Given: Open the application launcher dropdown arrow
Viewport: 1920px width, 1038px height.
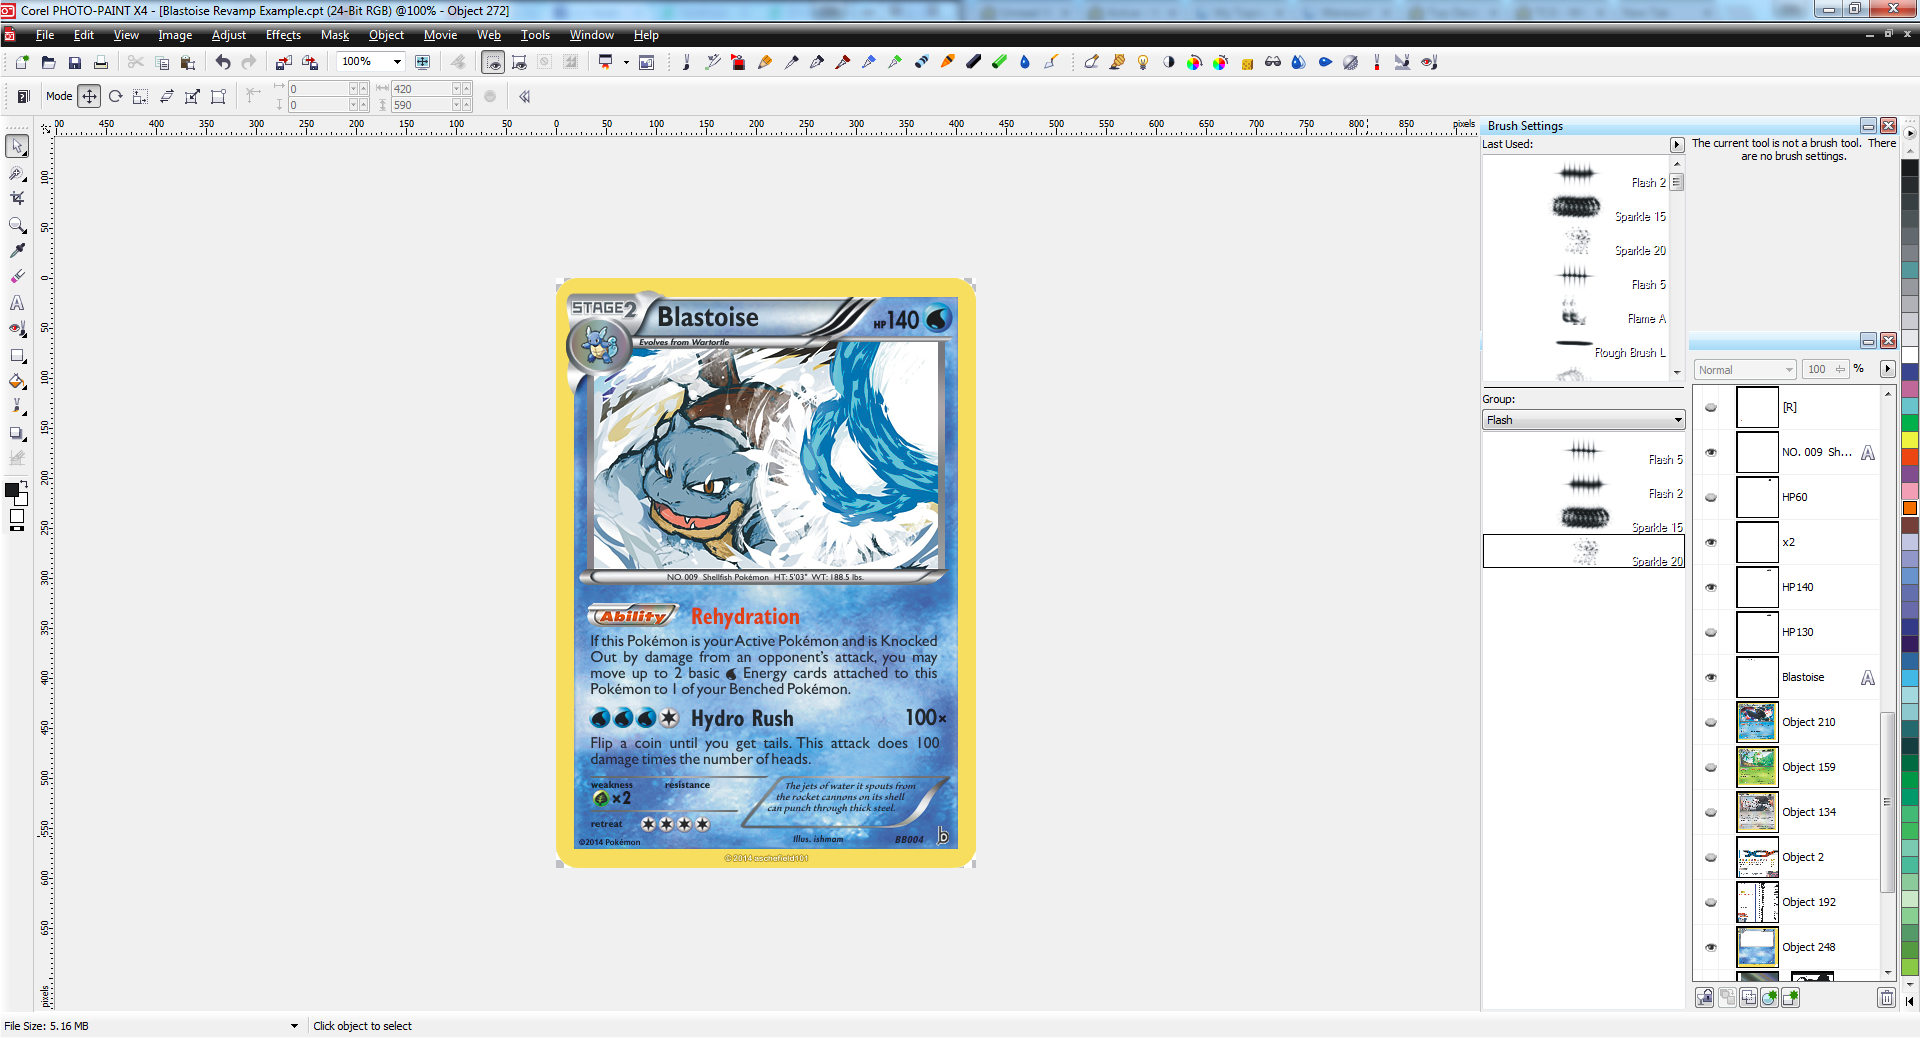Looking at the screenshot, I should 626,62.
